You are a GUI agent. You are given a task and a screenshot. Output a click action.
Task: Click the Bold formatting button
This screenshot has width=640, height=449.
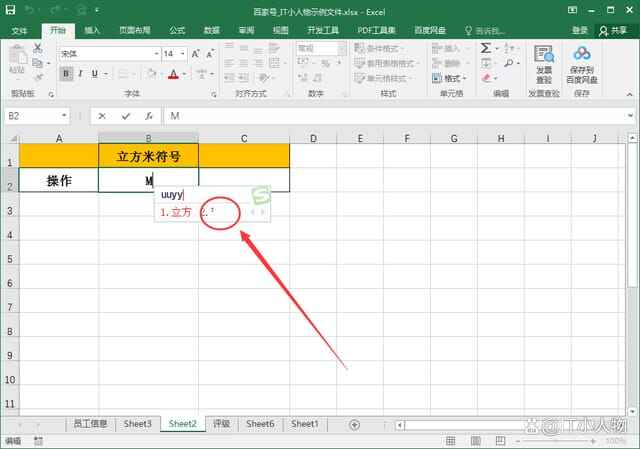(x=66, y=73)
